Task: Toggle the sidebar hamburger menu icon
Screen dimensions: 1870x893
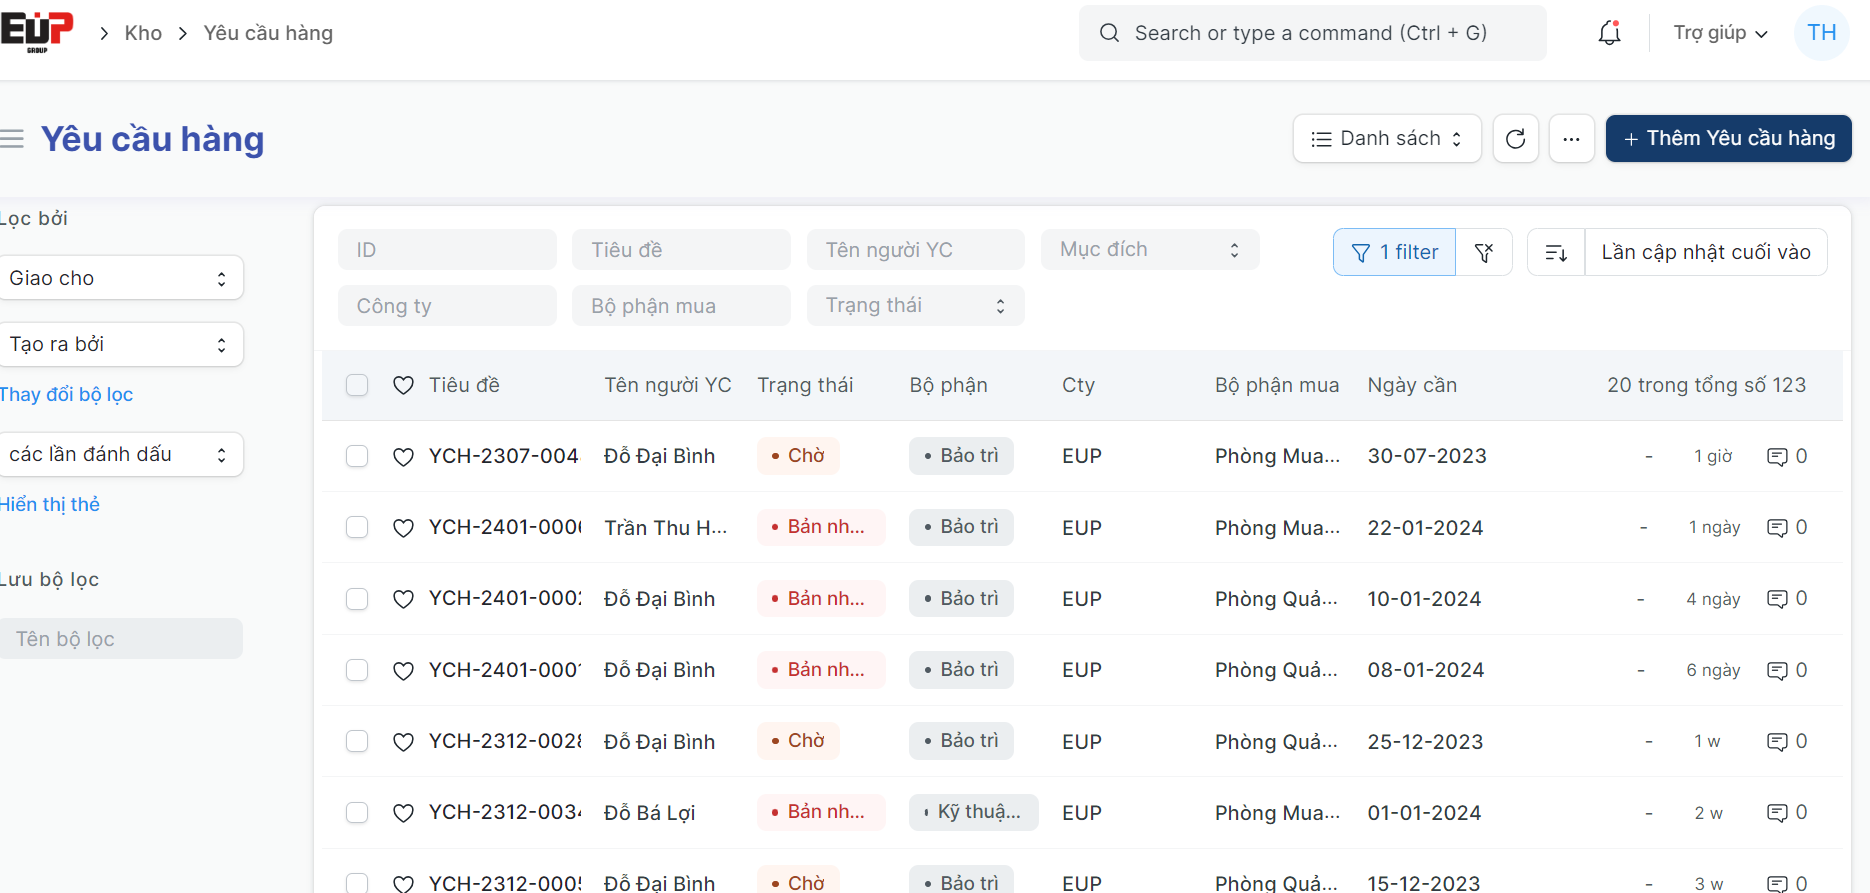Action: (12, 139)
